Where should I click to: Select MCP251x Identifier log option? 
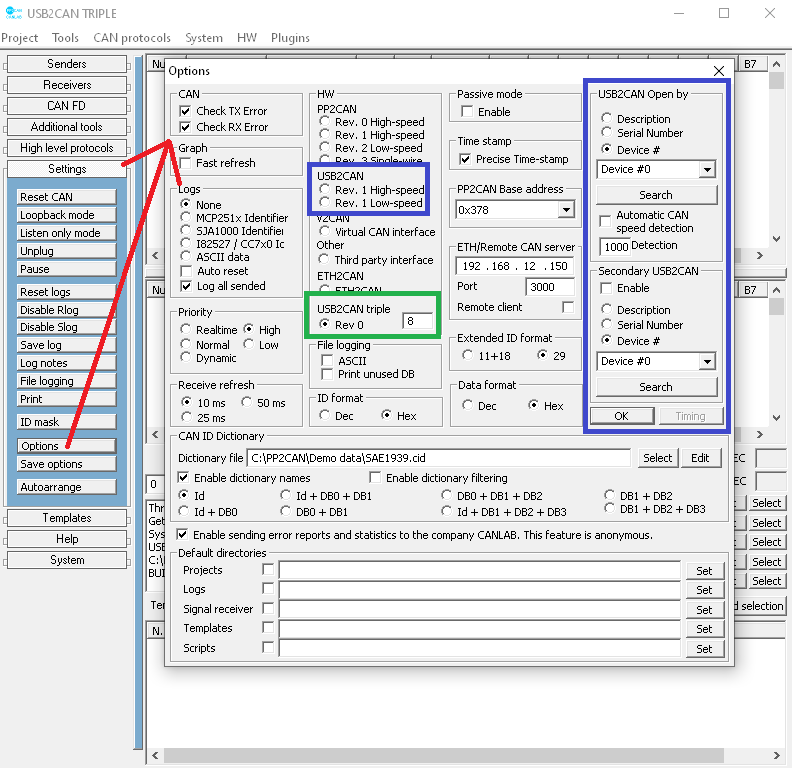[185, 217]
